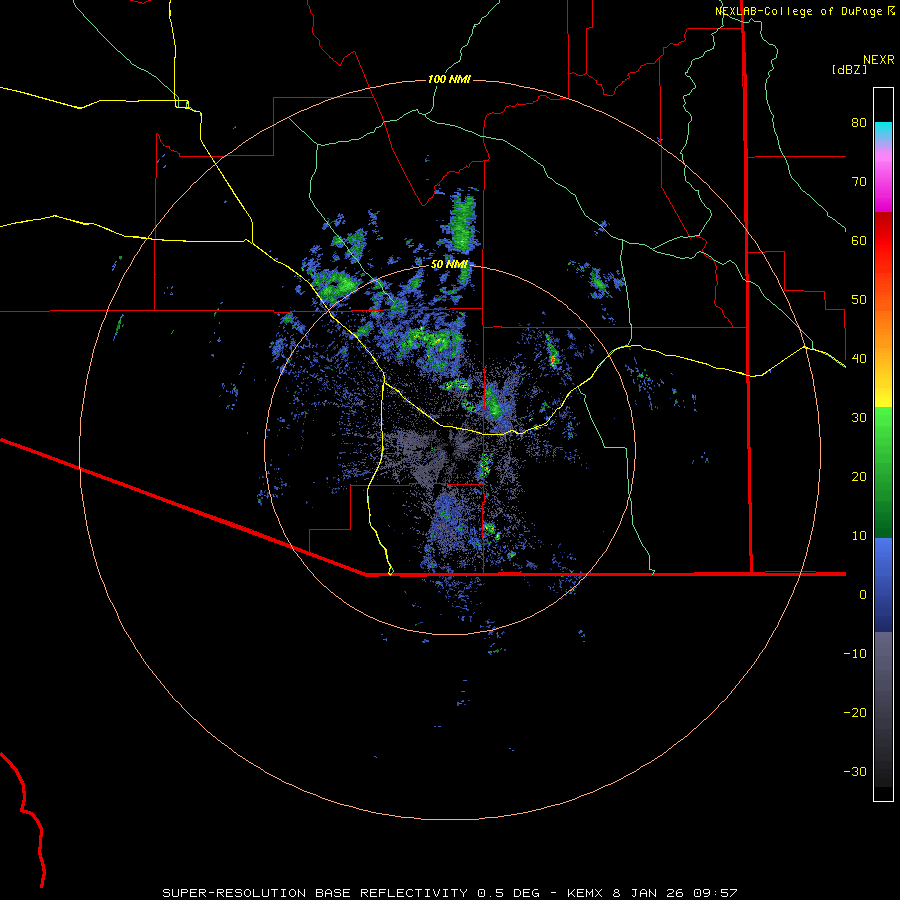The width and height of the screenshot is (900, 900).
Task: Click the 30 dBZ scale value
Action: (859, 418)
